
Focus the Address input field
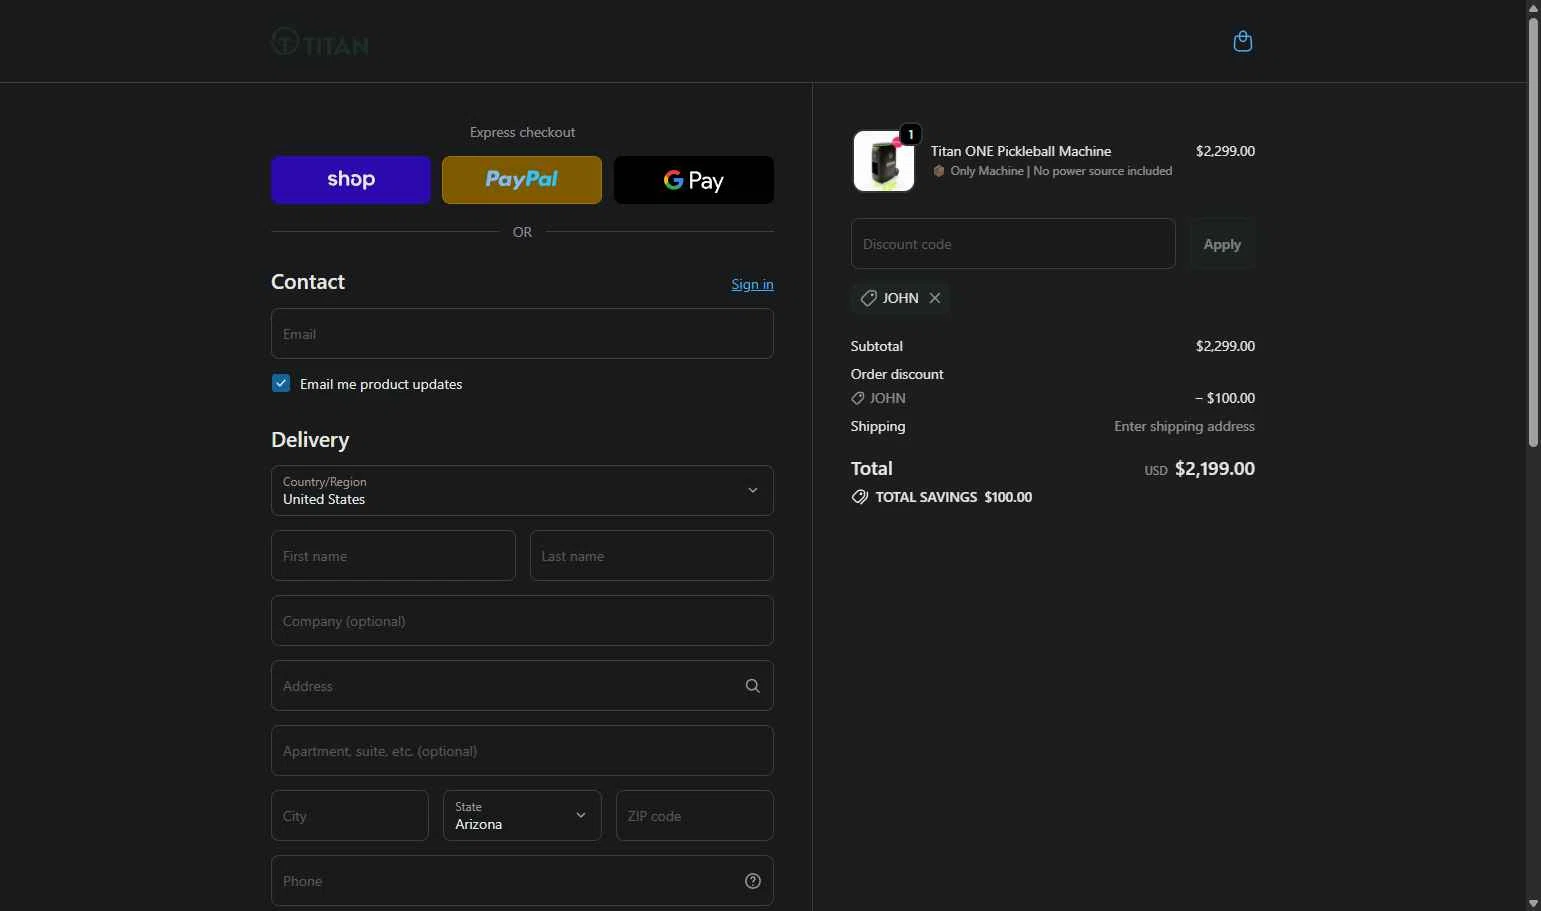[522, 686]
